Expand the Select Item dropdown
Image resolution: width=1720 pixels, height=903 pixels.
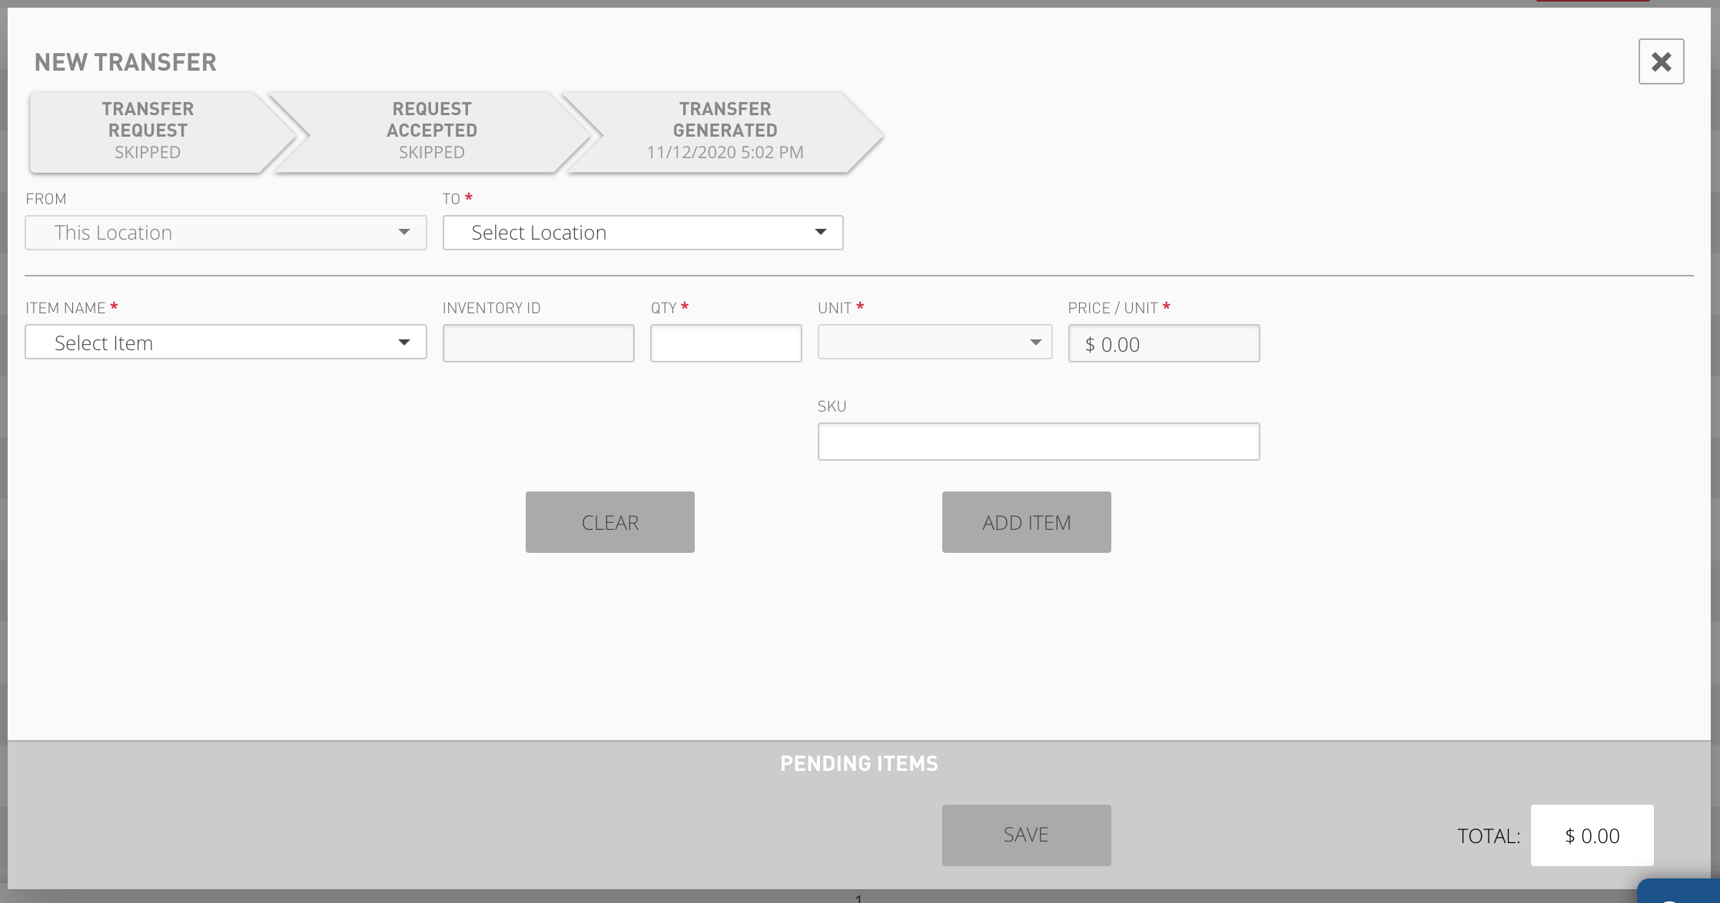click(225, 343)
